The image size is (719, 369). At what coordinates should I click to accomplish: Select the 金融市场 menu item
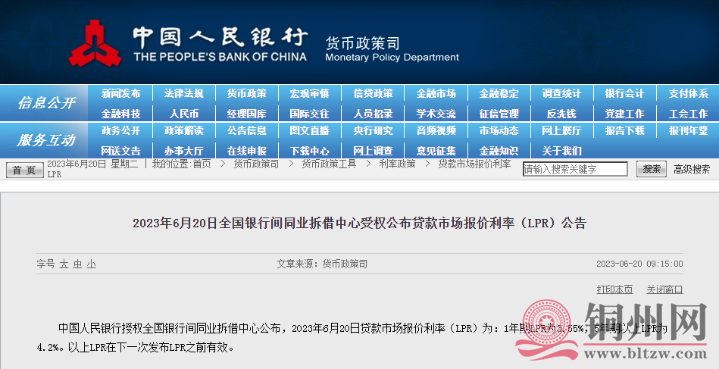[x=436, y=94]
